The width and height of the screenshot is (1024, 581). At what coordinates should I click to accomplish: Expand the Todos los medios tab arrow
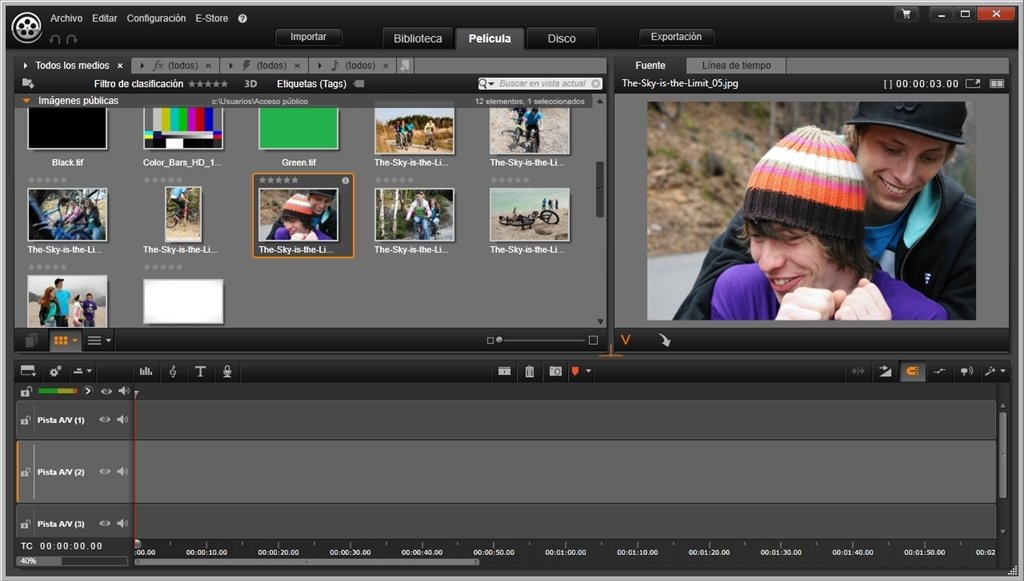pyautogui.click(x=25, y=65)
